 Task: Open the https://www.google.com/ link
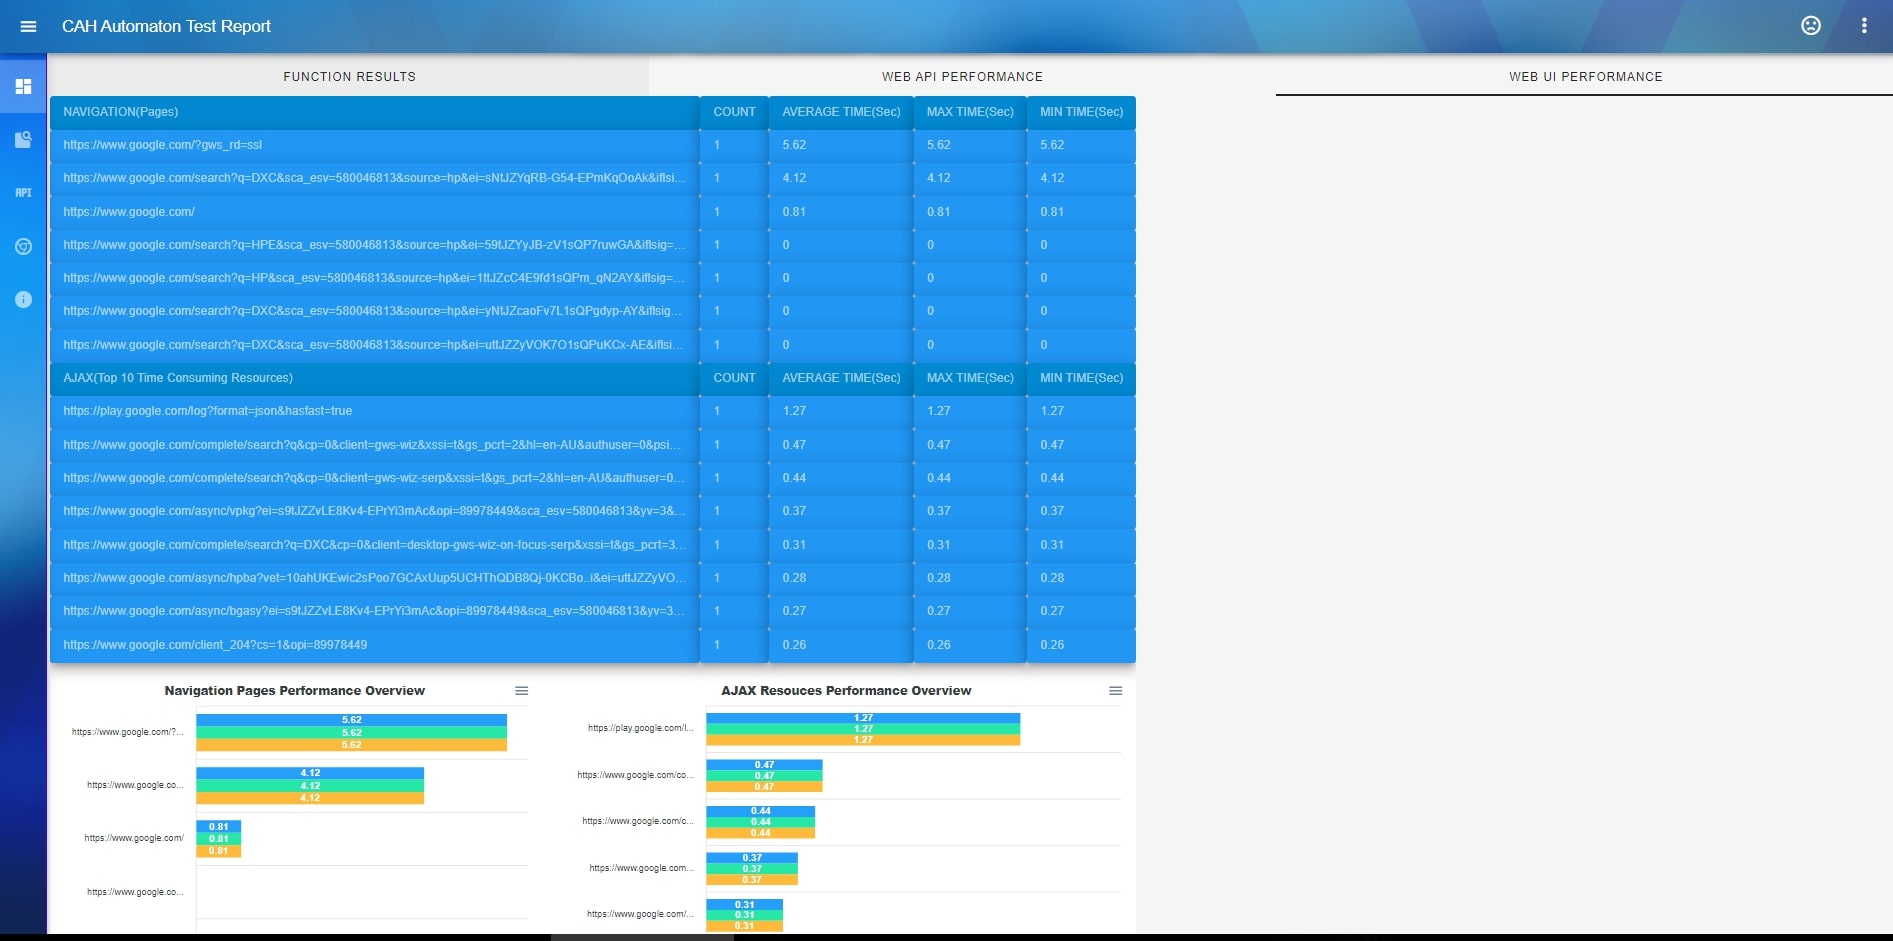pos(128,212)
